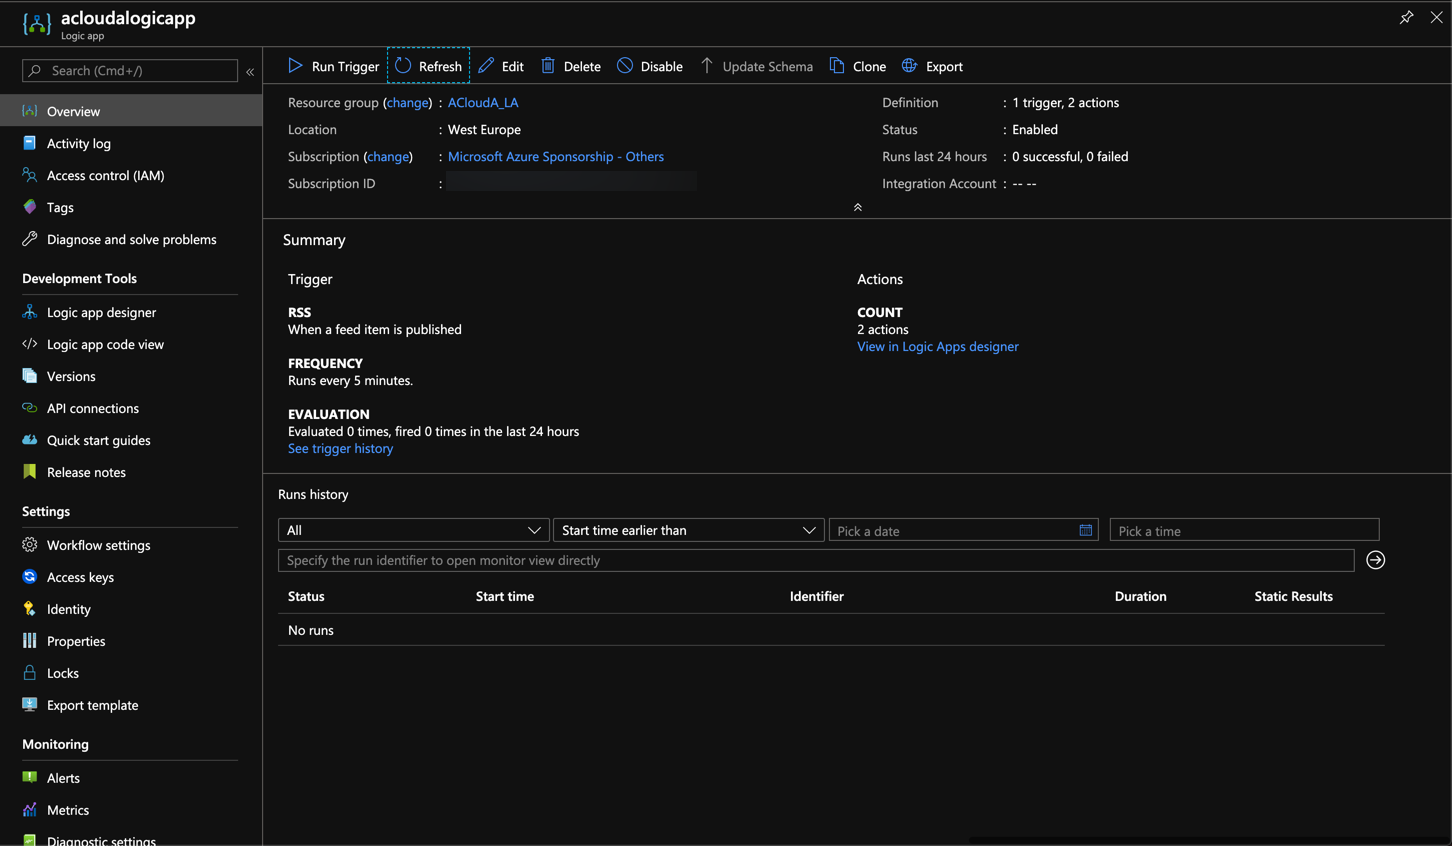This screenshot has height=846, width=1452.
Task: Click the Access keys icon
Action: tap(30, 577)
